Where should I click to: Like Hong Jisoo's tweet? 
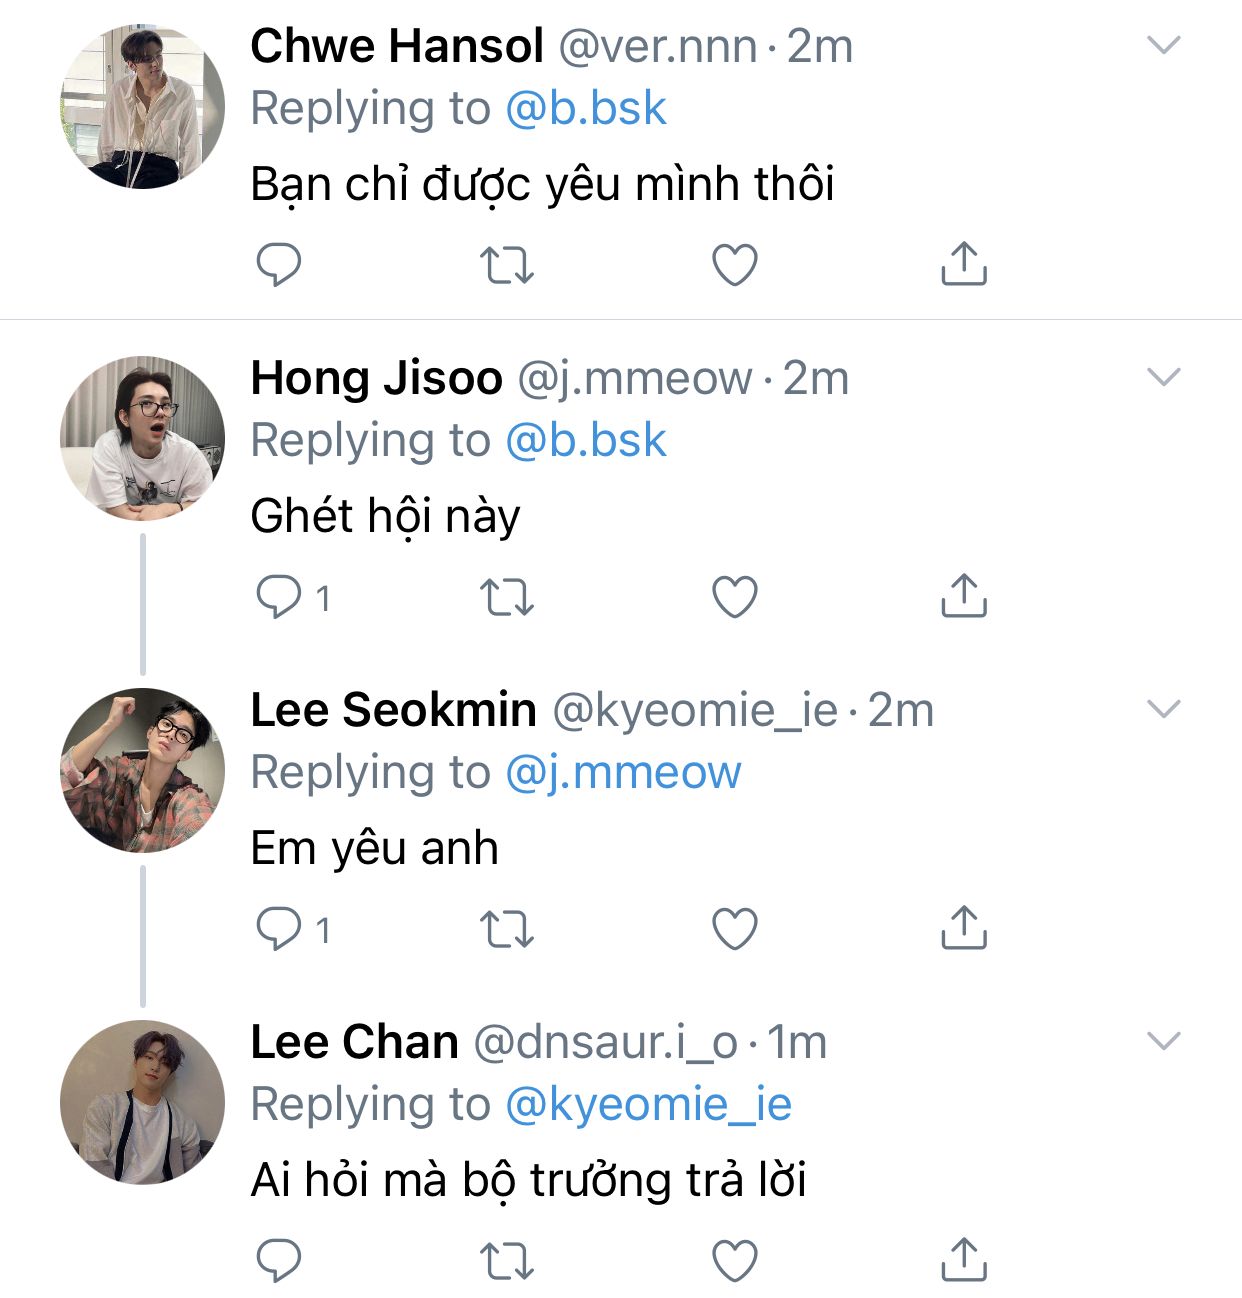[x=735, y=597]
